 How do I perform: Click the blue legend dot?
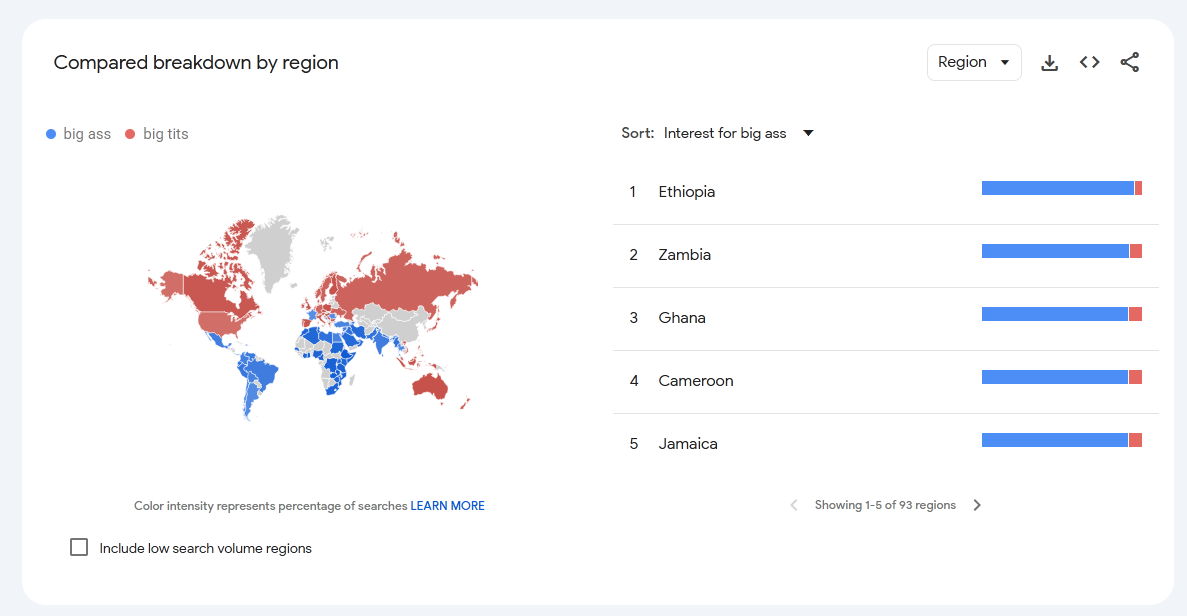(51, 134)
